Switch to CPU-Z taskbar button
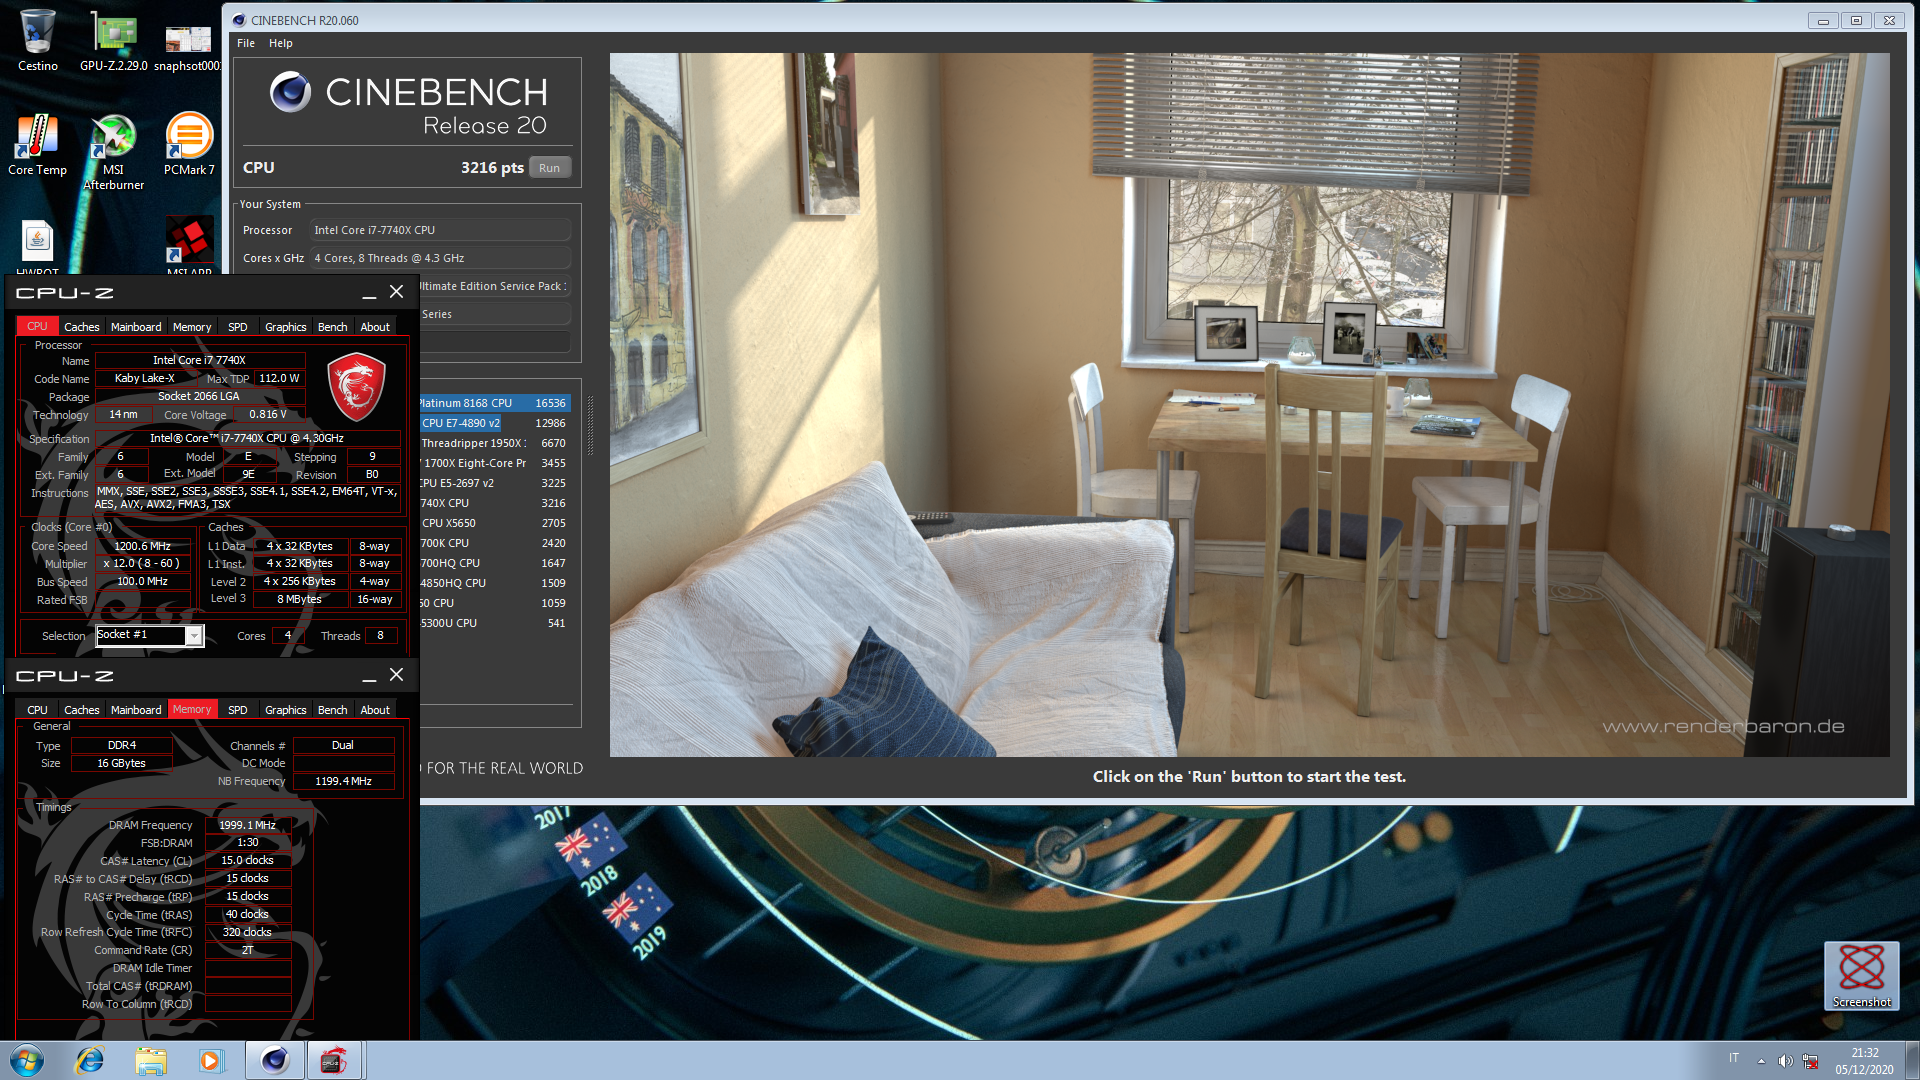This screenshot has height=1080, width=1920. 334,1060
